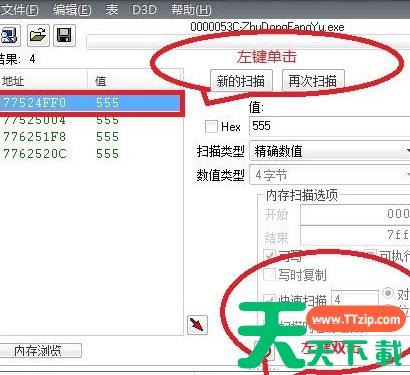
Task: Click the red arrow add-address icon
Action: [x=197, y=325]
